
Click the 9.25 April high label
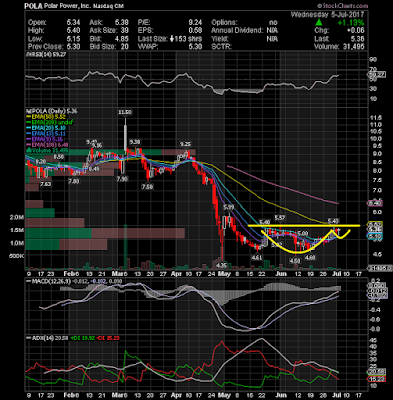tap(186, 144)
